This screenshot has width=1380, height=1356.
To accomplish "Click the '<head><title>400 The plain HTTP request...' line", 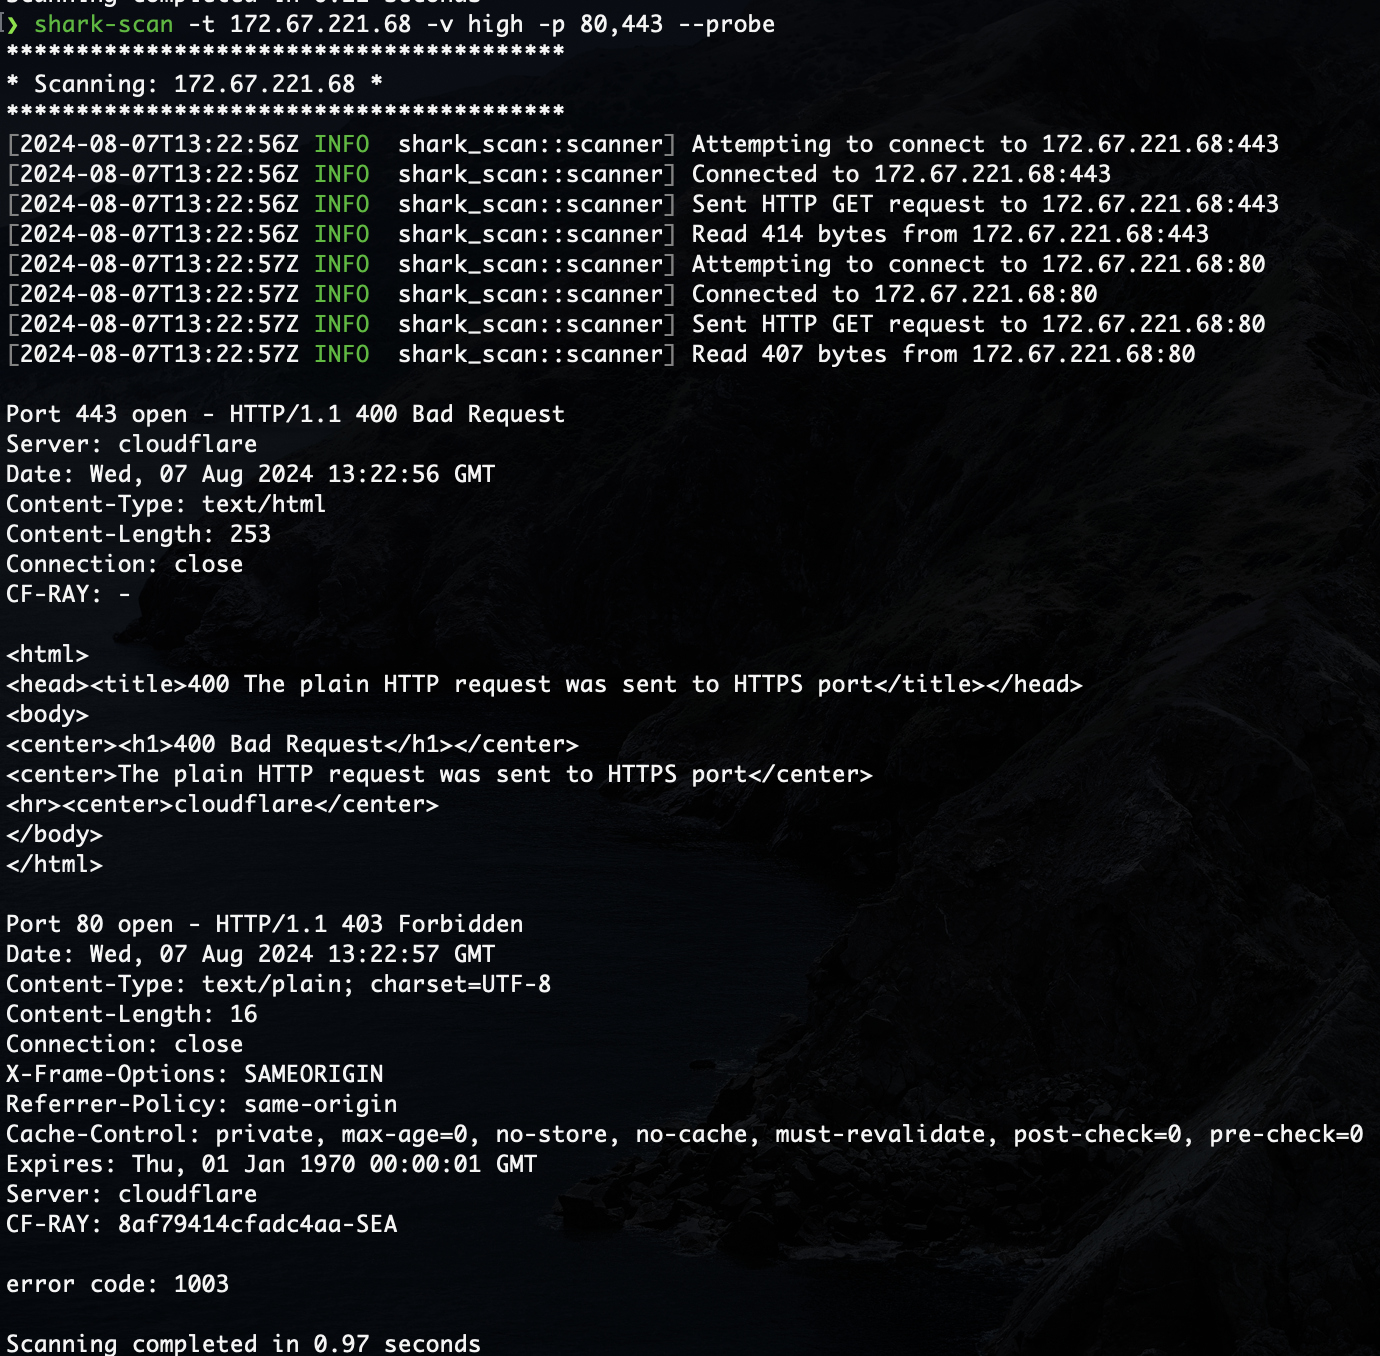I will (544, 684).
